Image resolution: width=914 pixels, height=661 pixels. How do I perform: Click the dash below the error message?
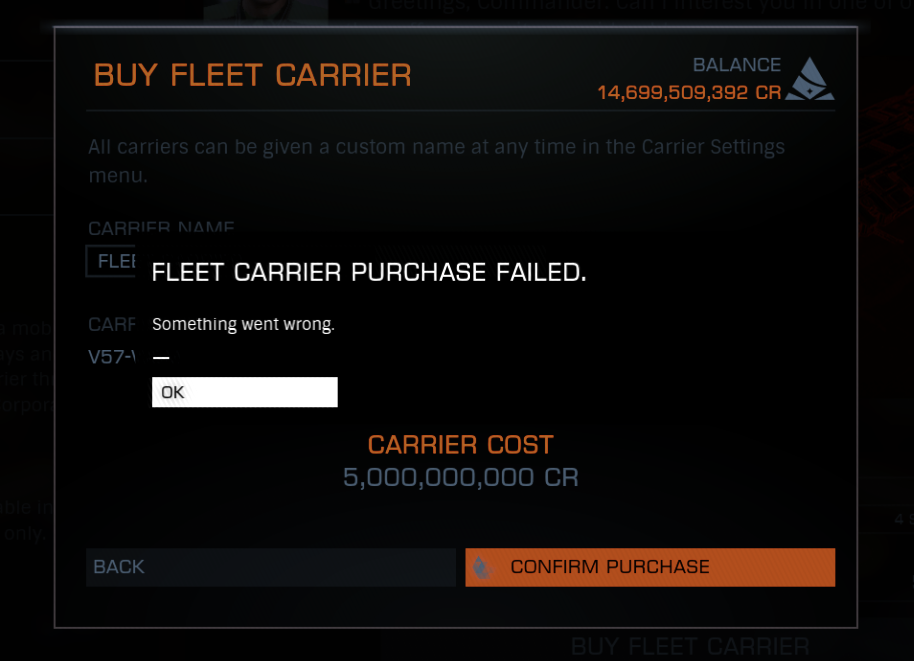point(161,357)
